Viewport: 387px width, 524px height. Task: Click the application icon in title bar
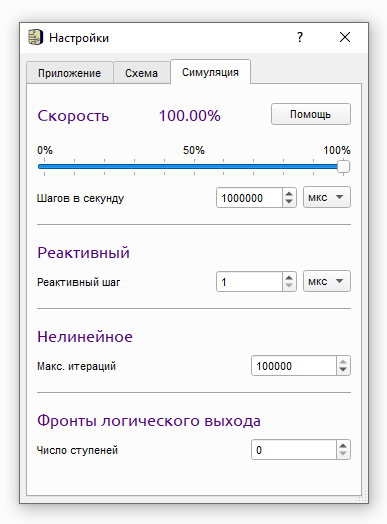click(35, 37)
